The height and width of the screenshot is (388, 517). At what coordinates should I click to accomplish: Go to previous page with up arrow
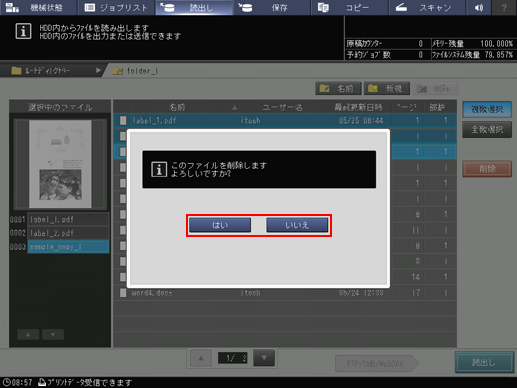(x=201, y=358)
